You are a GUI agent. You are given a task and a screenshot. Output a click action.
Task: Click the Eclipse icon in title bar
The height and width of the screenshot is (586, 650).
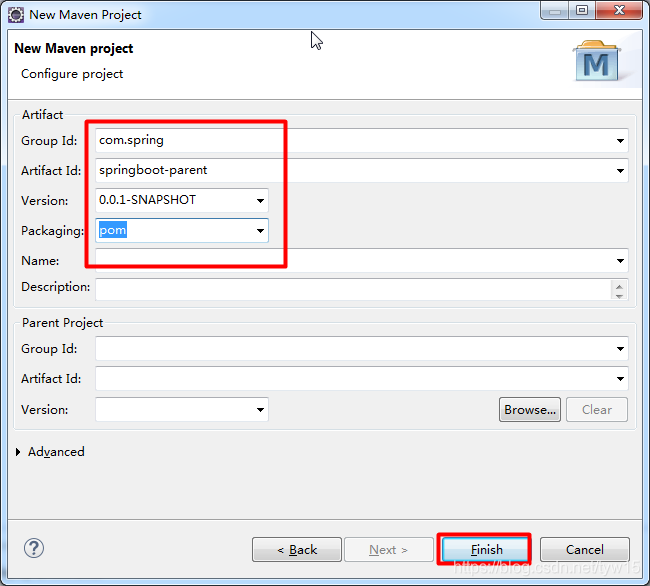click(x=16, y=15)
